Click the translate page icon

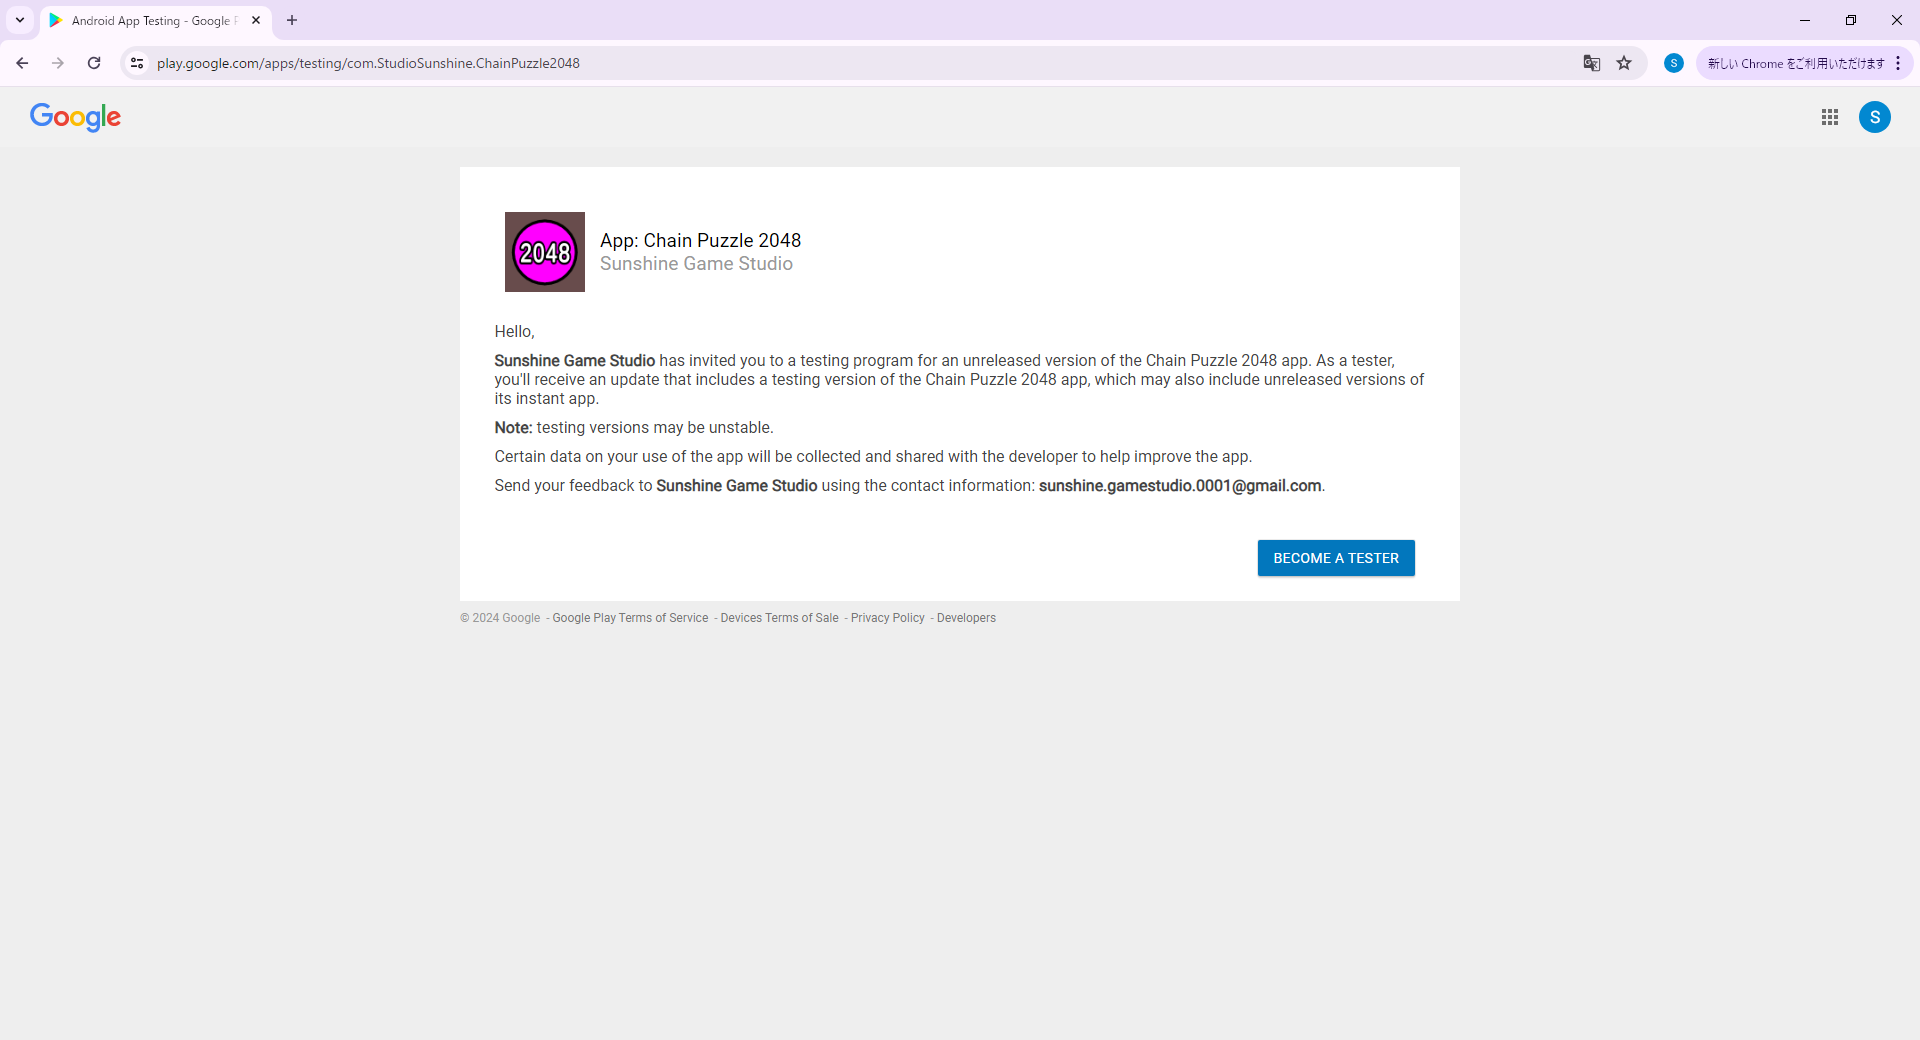point(1592,63)
